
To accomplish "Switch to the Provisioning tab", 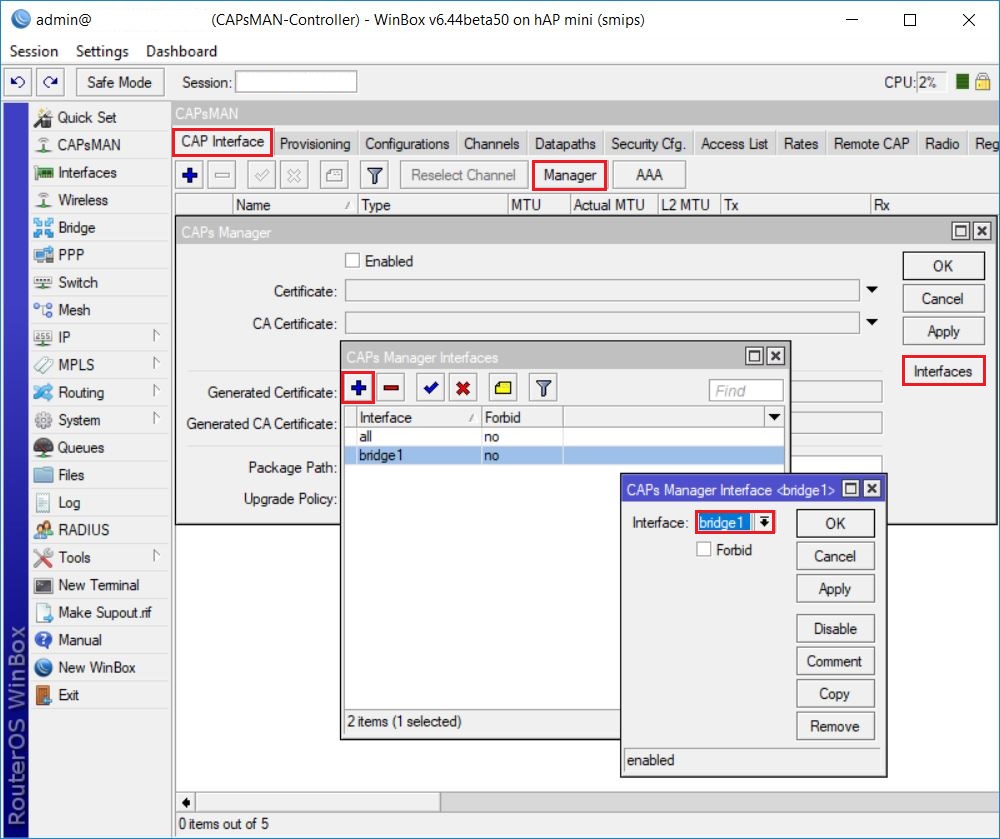I will point(315,143).
